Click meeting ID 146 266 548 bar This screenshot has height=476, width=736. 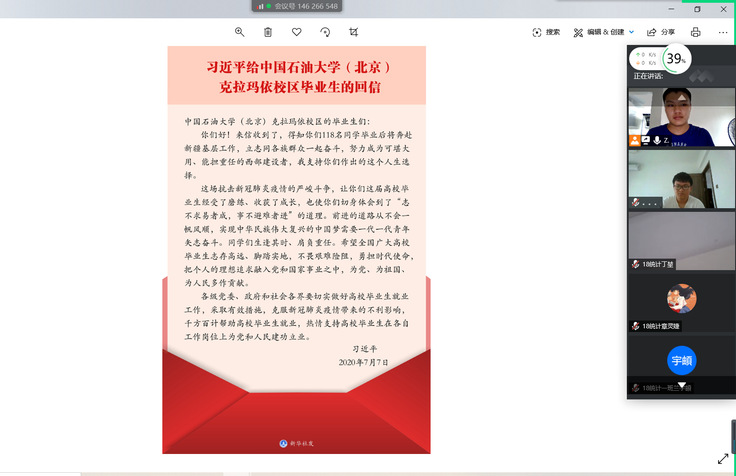tap(298, 6)
